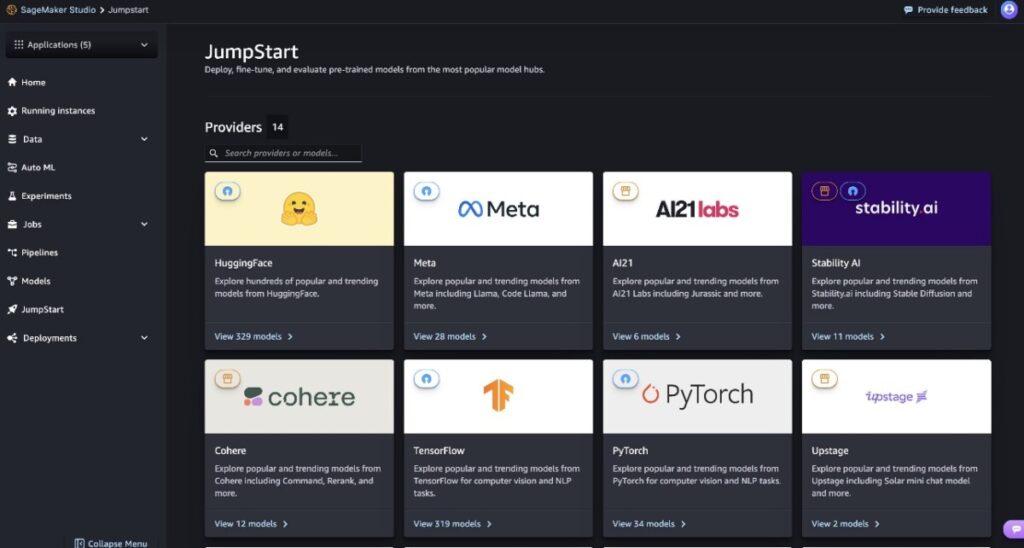This screenshot has width=1024, height=548.
Task: Open the cohere logo thumbnail
Action: click(x=299, y=396)
